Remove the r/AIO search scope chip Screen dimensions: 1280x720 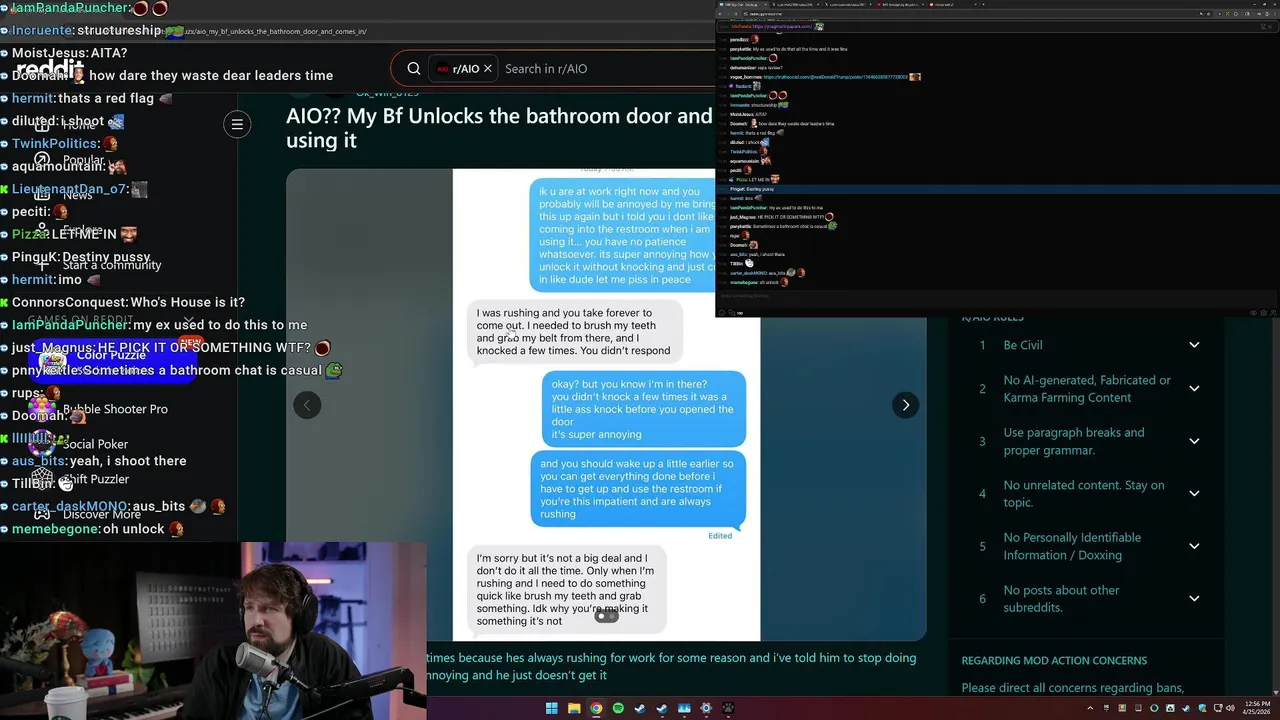(488, 69)
